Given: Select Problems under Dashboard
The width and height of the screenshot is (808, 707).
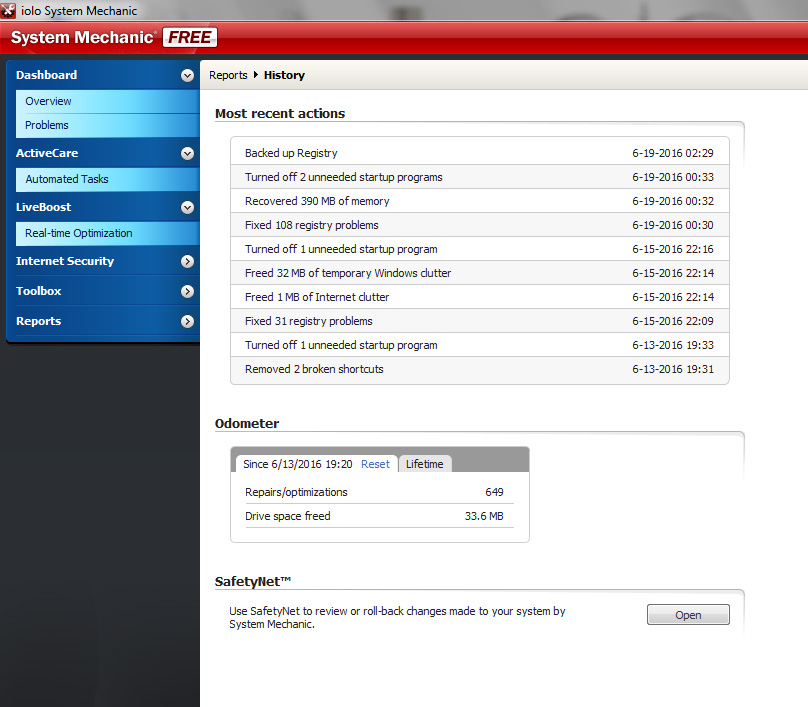Looking at the screenshot, I should pos(47,127).
